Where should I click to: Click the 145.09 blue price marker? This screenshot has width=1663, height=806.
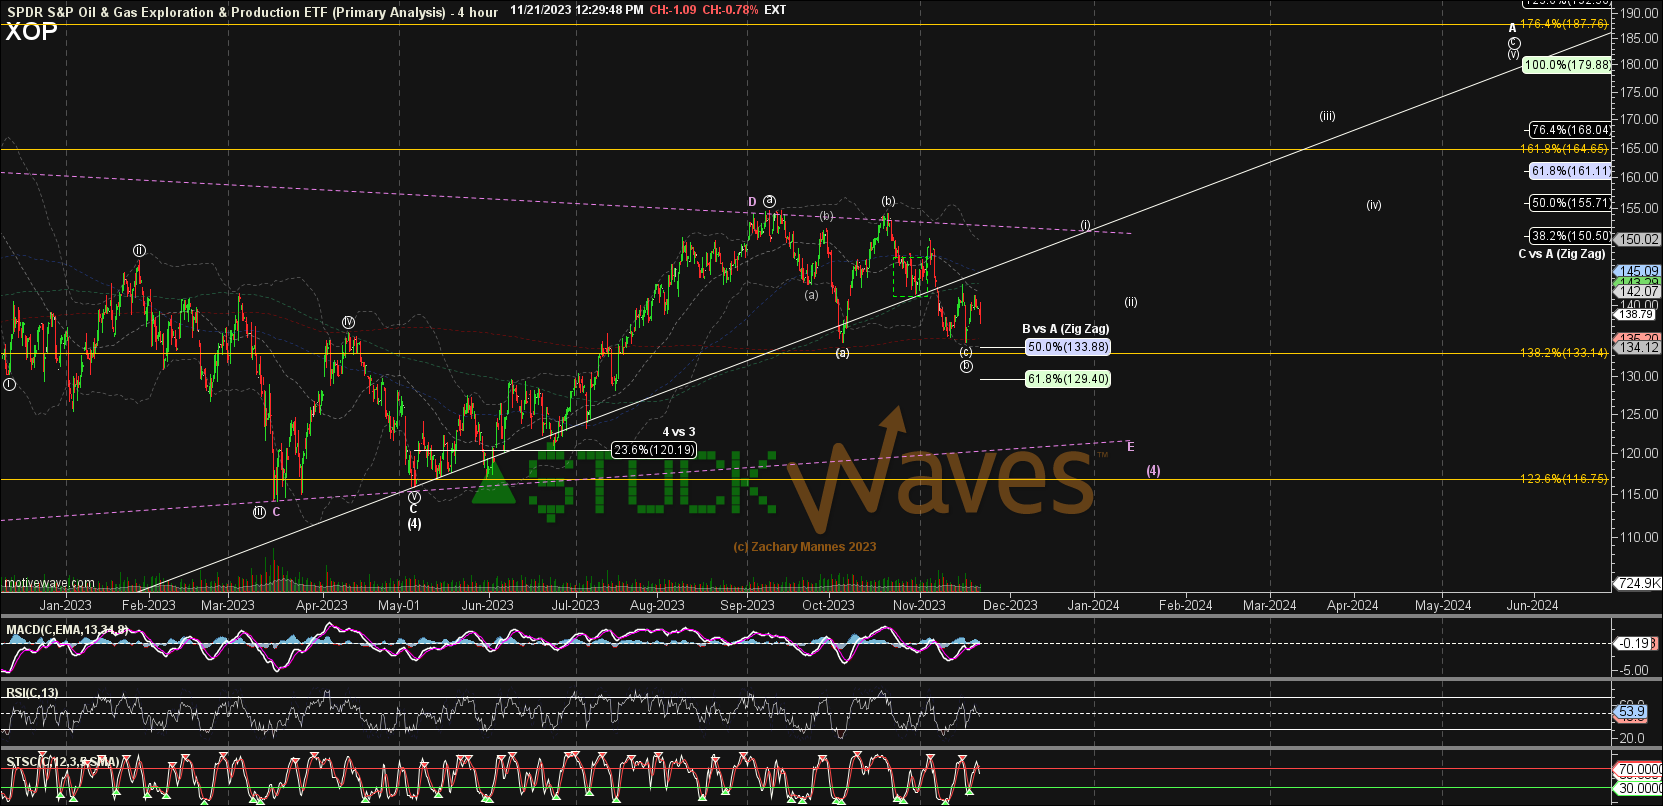pyautogui.click(x=1640, y=271)
